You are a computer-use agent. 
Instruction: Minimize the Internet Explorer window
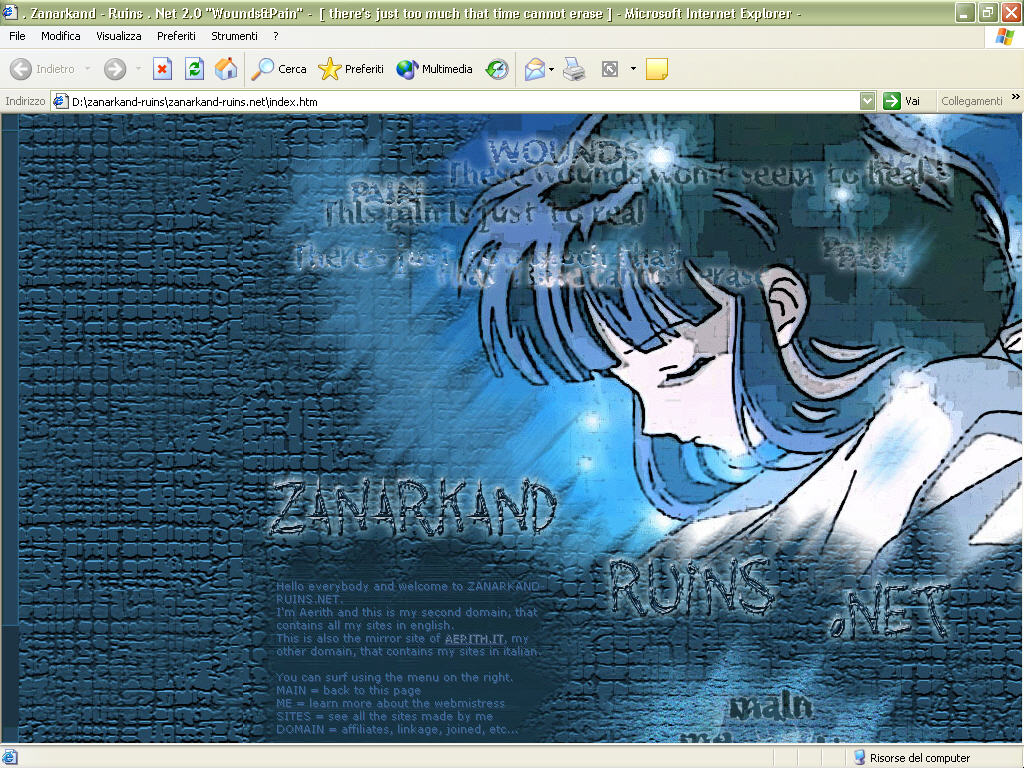click(x=964, y=12)
